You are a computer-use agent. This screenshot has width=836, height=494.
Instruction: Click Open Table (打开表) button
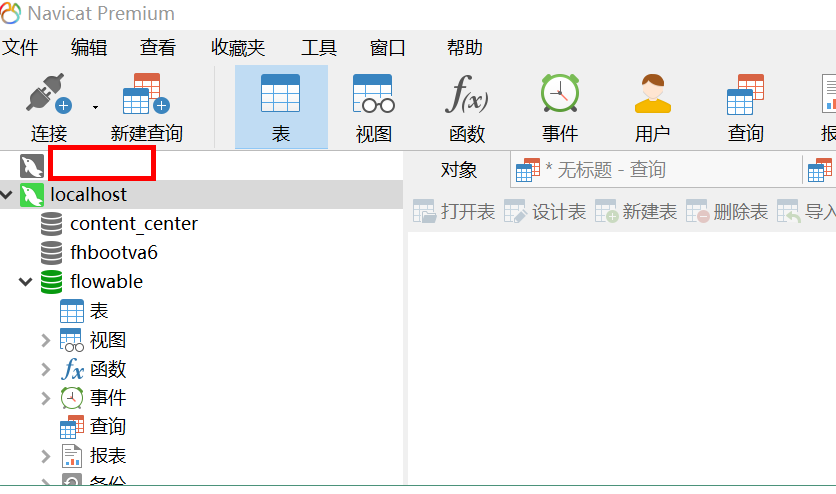coord(454,212)
